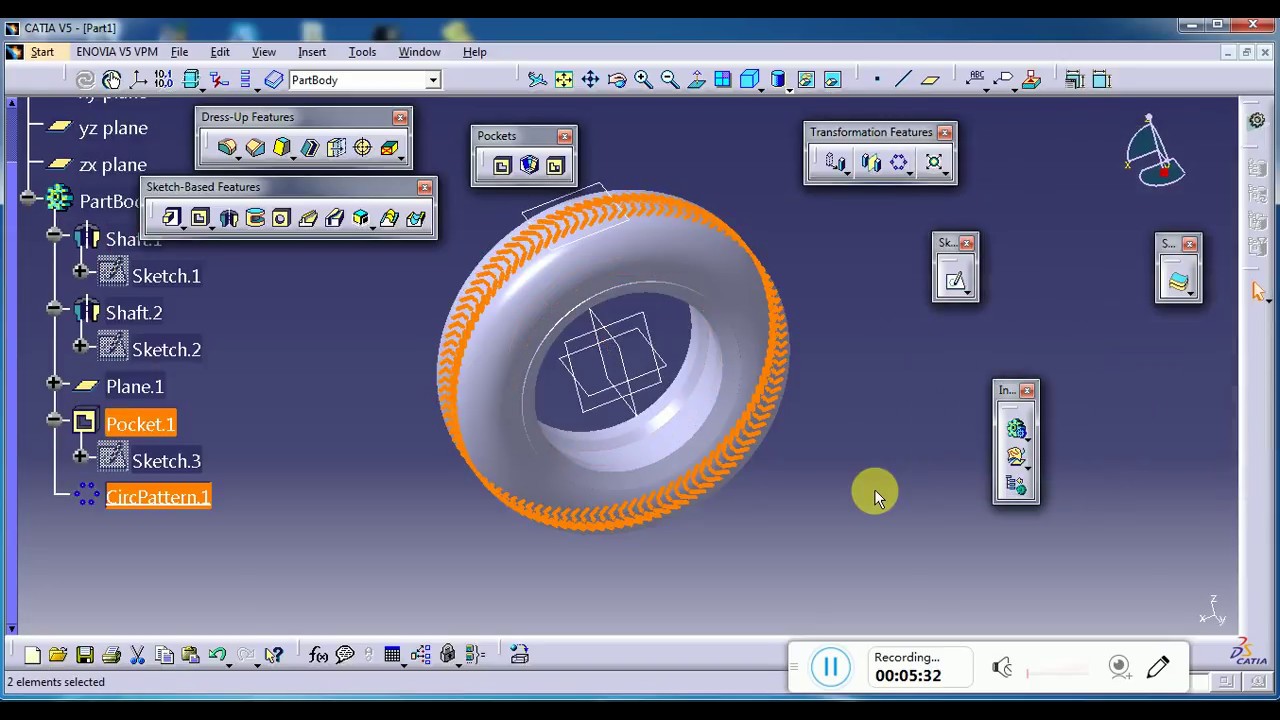Click the Normal View icon

point(696,80)
